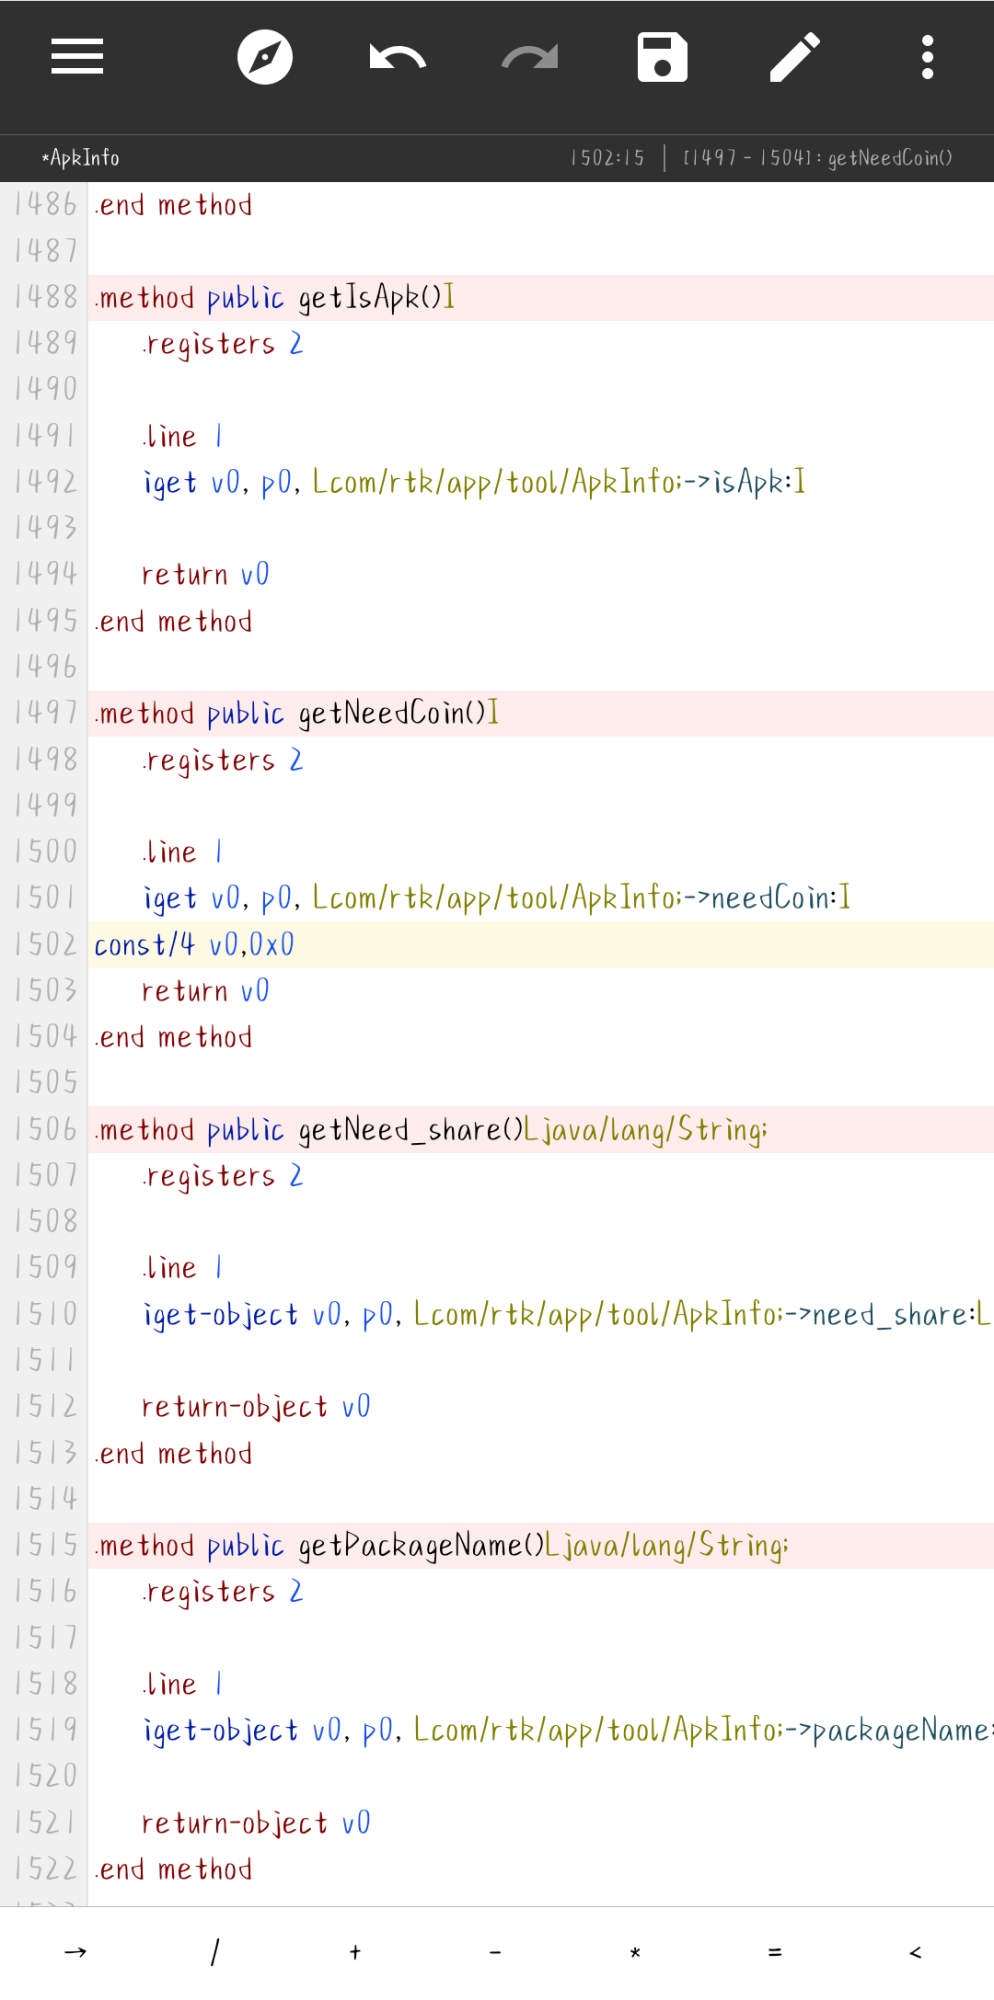Insert plus symbol from shortcut bar
This screenshot has height=2000, width=994.
(x=355, y=1952)
